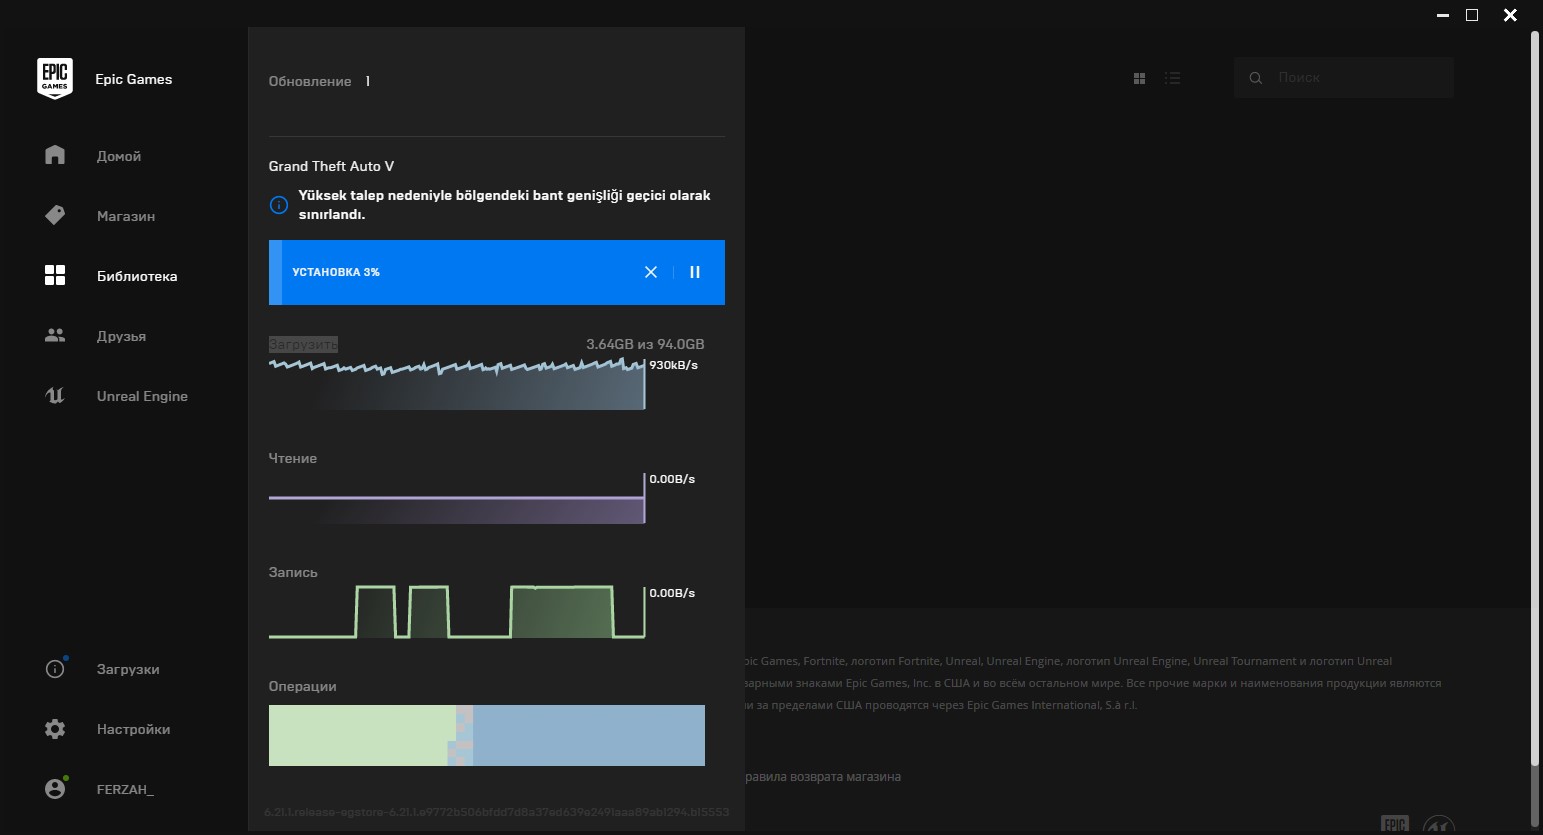The width and height of the screenshot is (1543, 835).
Task: Click the write speed graph
Action: click(x=457, y=611)
